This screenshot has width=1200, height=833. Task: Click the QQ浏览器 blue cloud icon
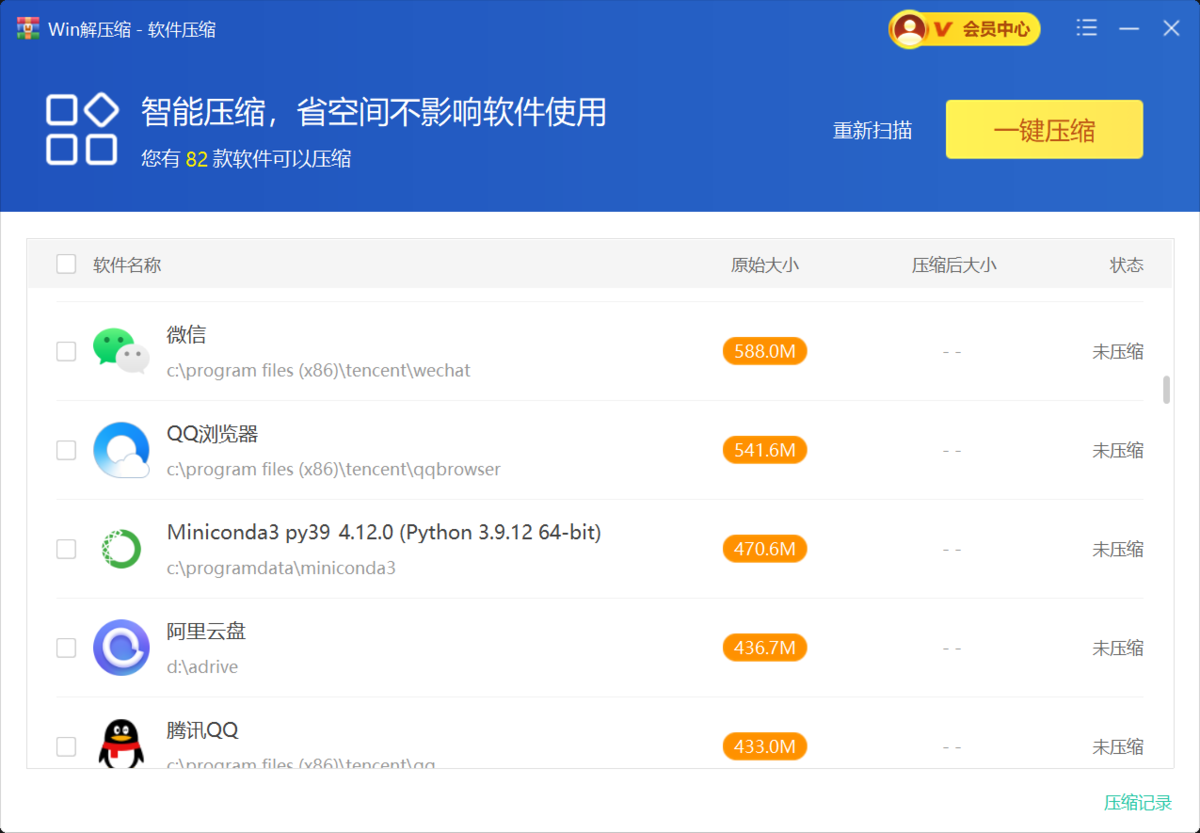point(121,450)
